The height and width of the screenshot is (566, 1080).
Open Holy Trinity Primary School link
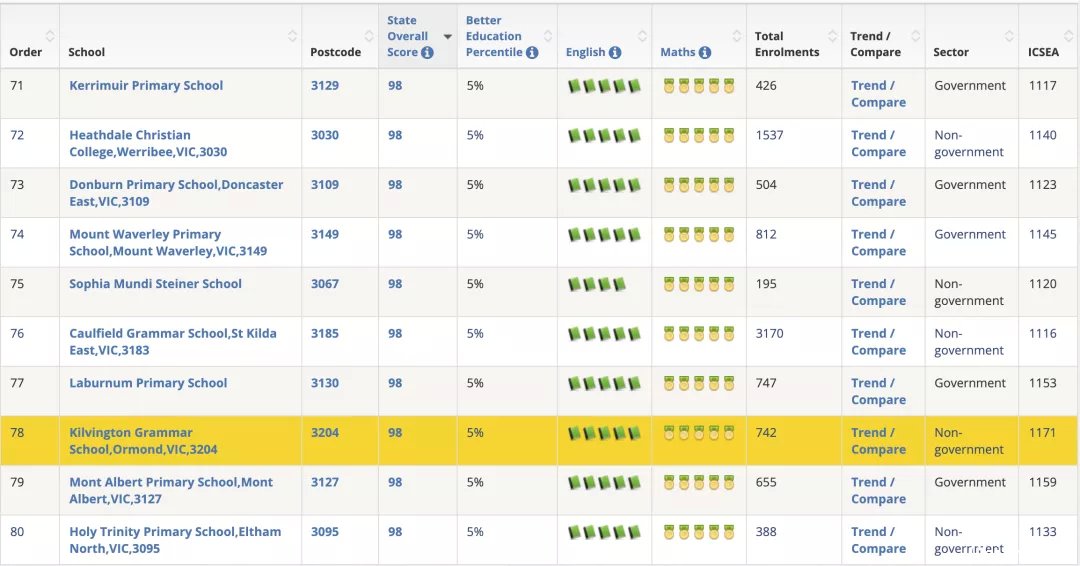[175, 540]
